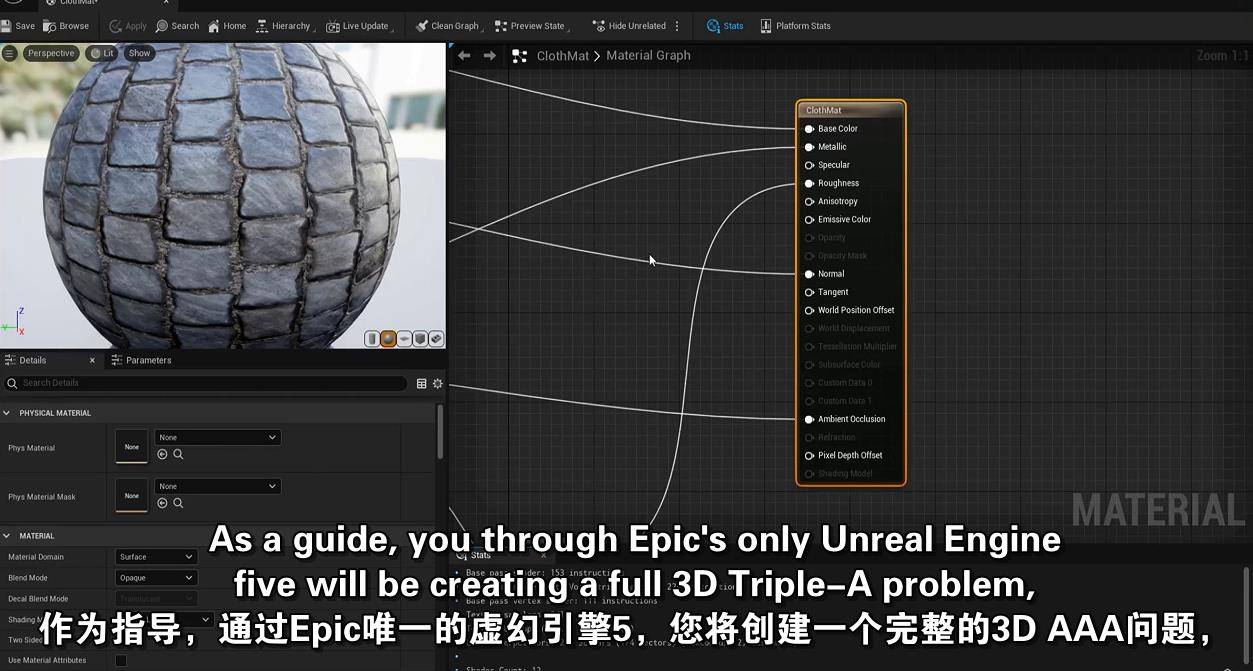The height and width of the screenshot is (671, 1253).
Task: Go Home to the main material node
Action: [x=227, y=26]
